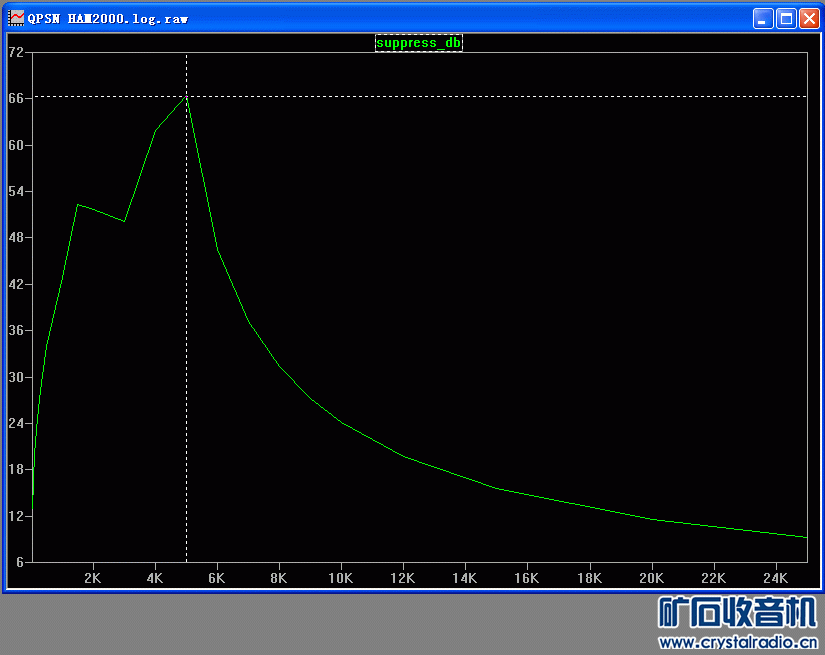Click the 66 tick label on the vertical axis

click(16, 98)
